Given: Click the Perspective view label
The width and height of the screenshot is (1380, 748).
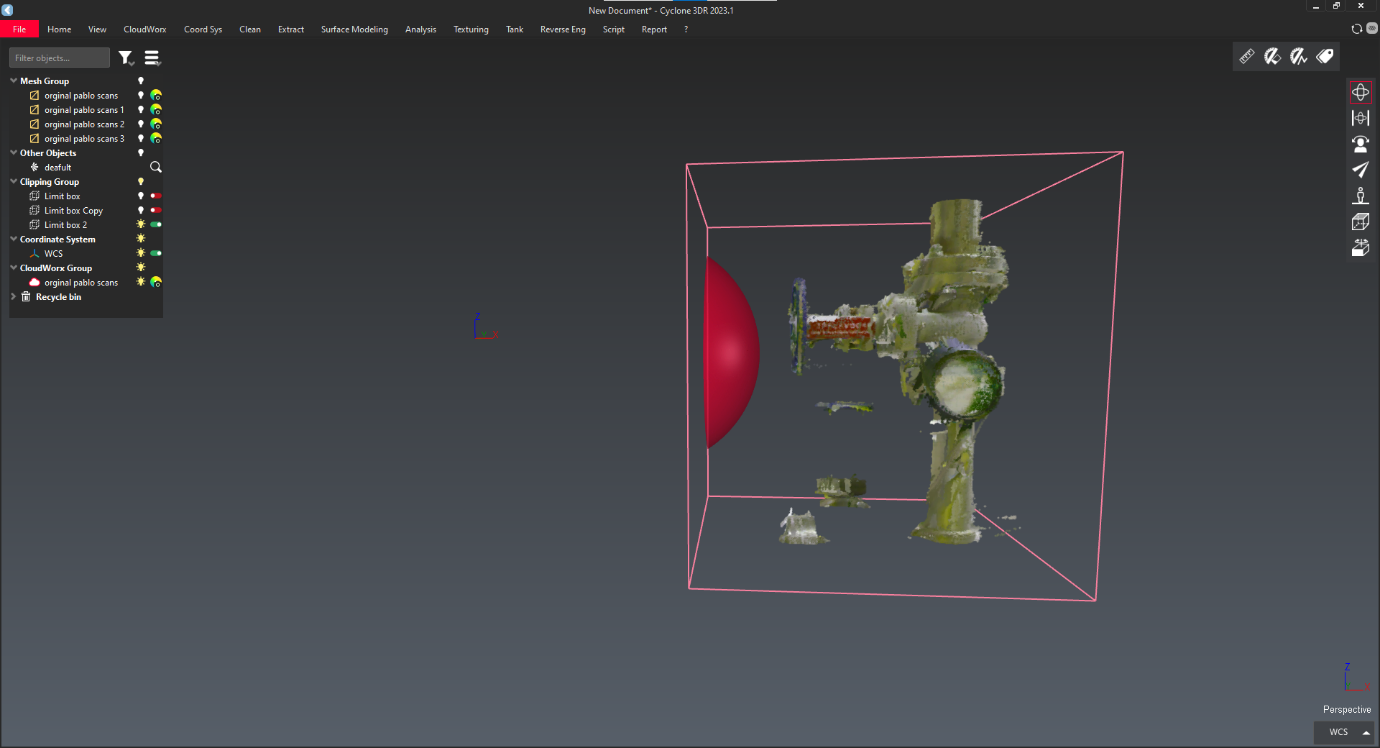Looking at the screenshot, I should coord(1347,710).
